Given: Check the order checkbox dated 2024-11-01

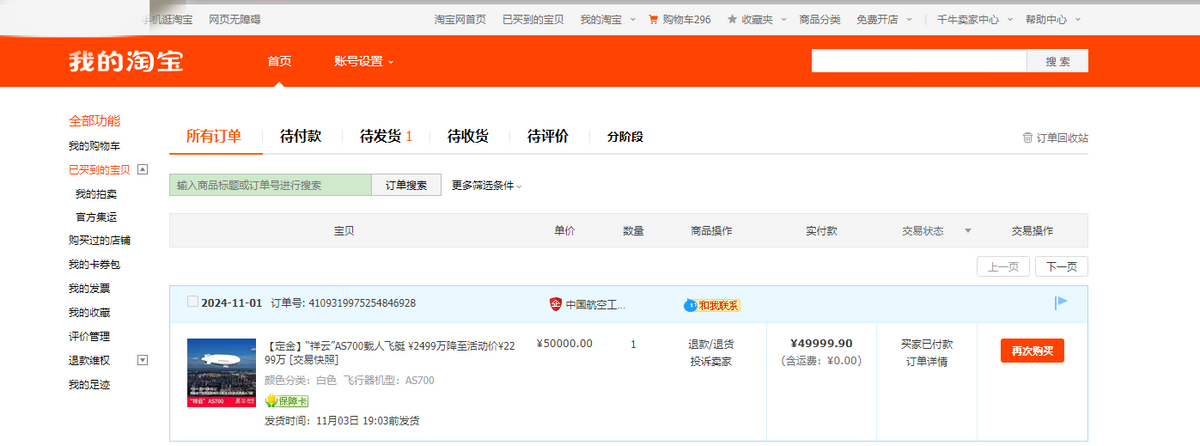Looking at the screenshot, I should tap(192, 302).
